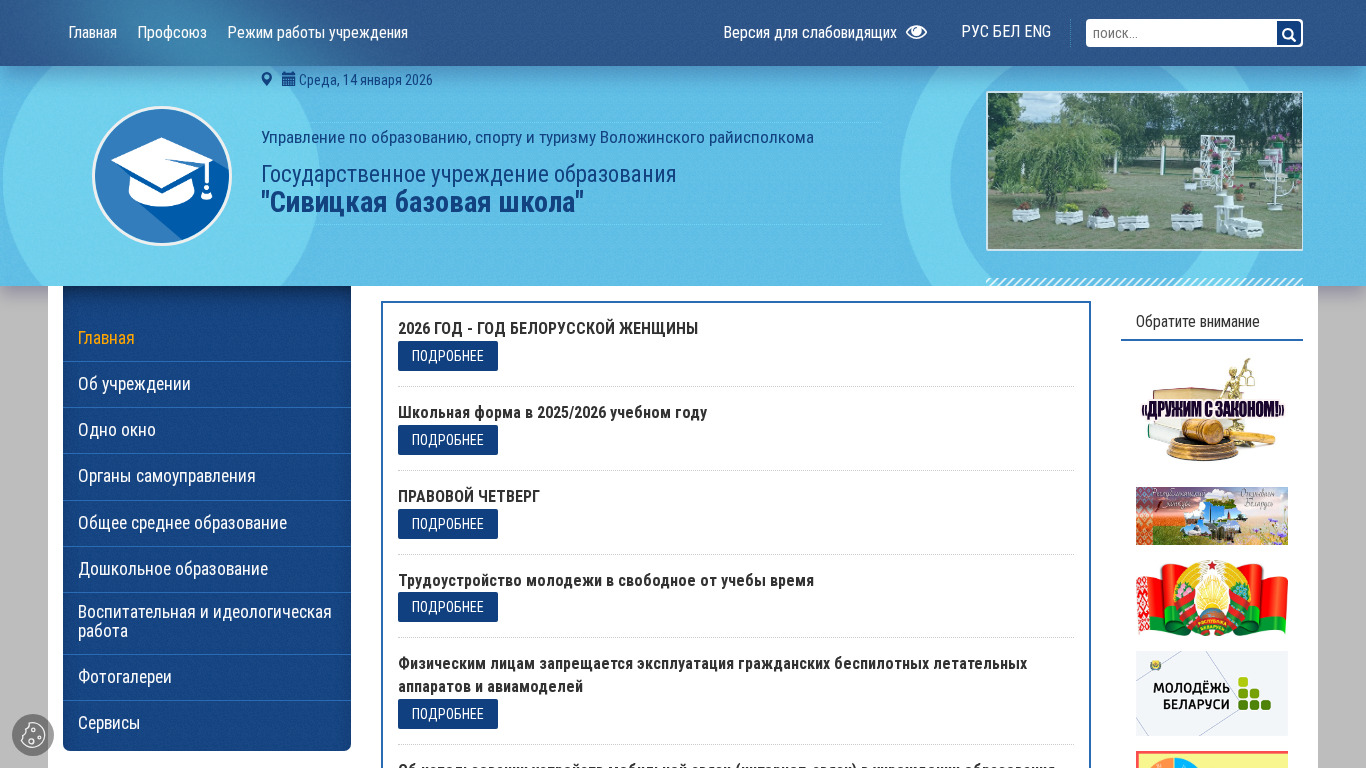Open Режим работы учреждения menu item
Viewport: 1366px width, 768px height.
pyautogui.click(x=318, y=32)
